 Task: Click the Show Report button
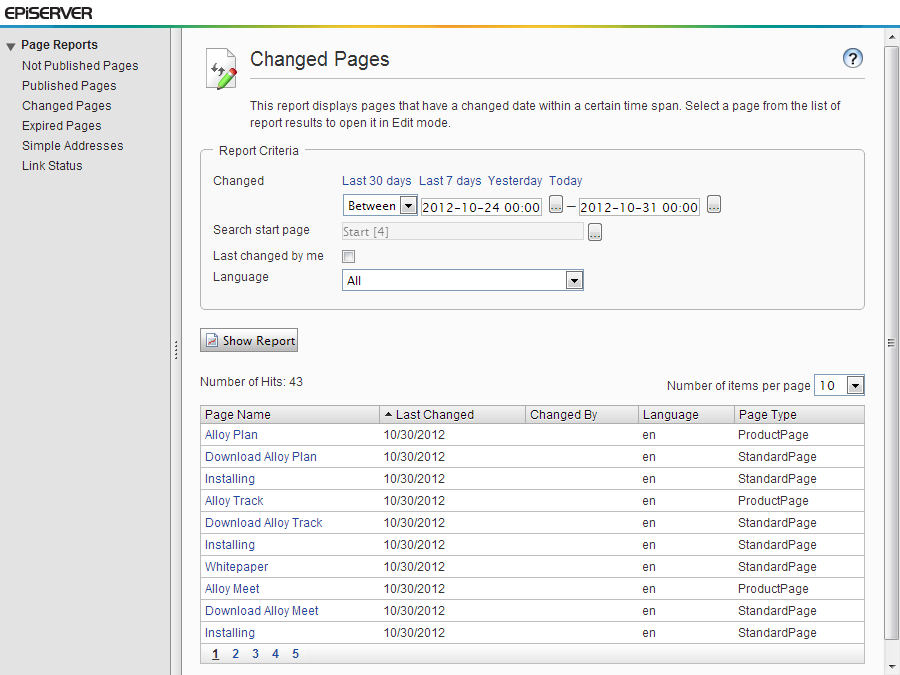click(249, 340)
